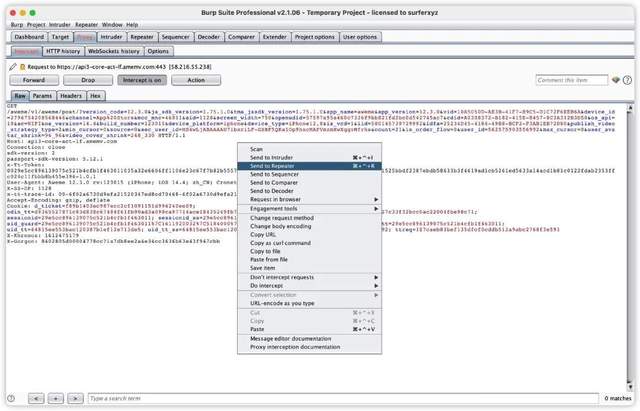Click the add plus button in search bar
The height and width of the screenshot is (411, 640).
point(56,398)
